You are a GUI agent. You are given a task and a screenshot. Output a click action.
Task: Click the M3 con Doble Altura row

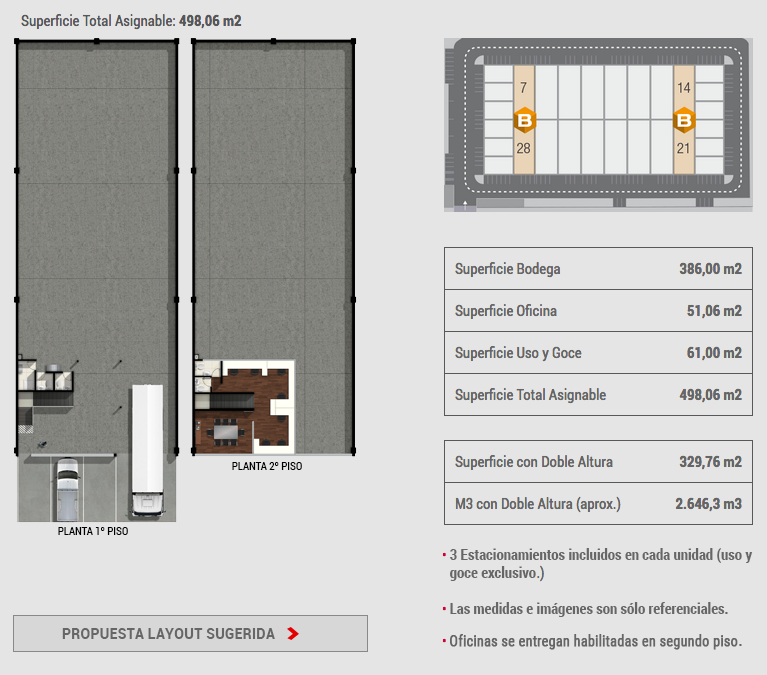pyautogui.click(x=598, y=504)
